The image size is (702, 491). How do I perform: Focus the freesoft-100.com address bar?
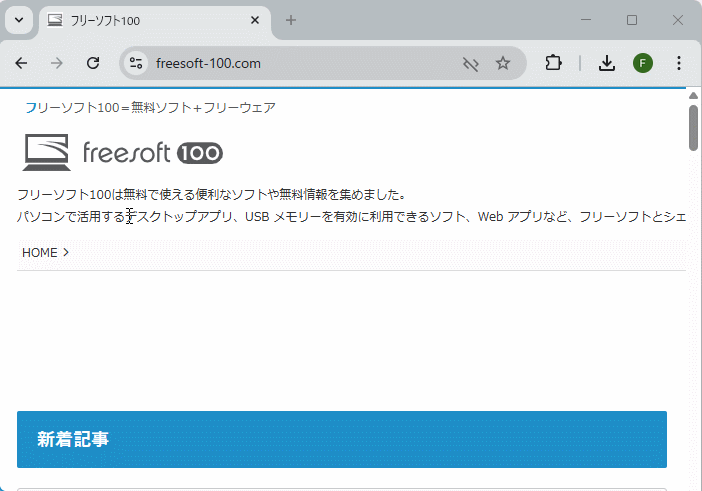(300, 63)
